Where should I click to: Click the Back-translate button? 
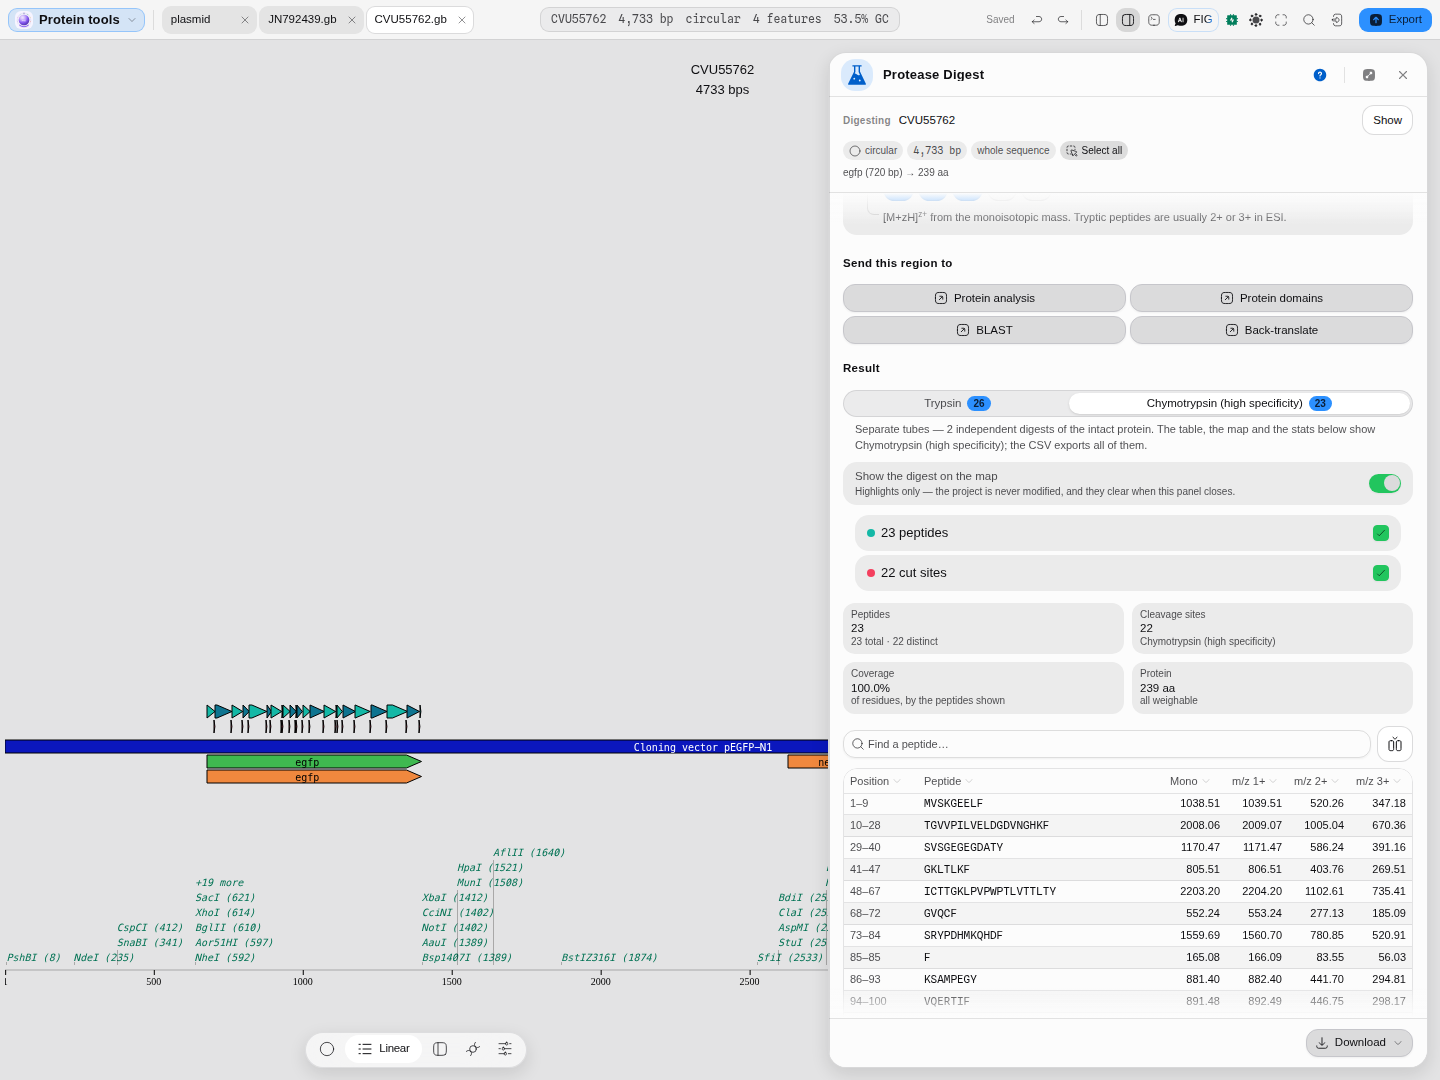tap(1271, 330)
